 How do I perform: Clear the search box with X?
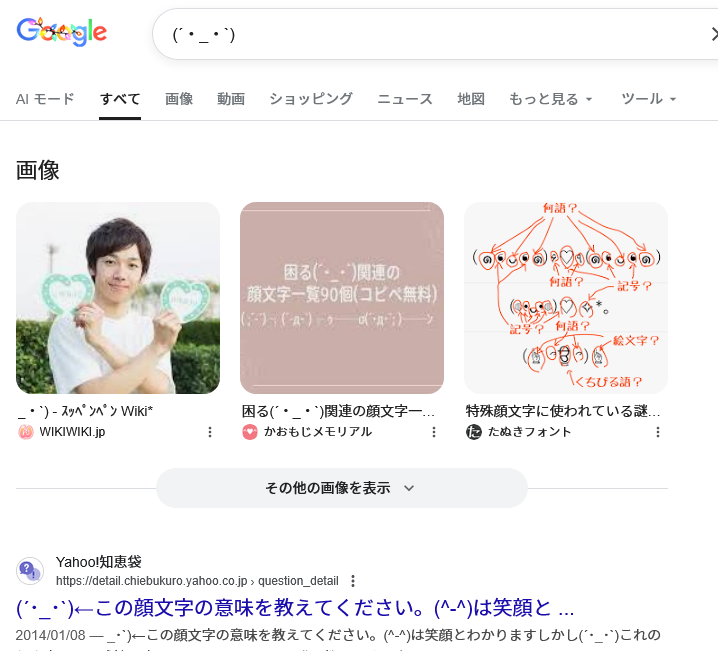coord(714,34)
